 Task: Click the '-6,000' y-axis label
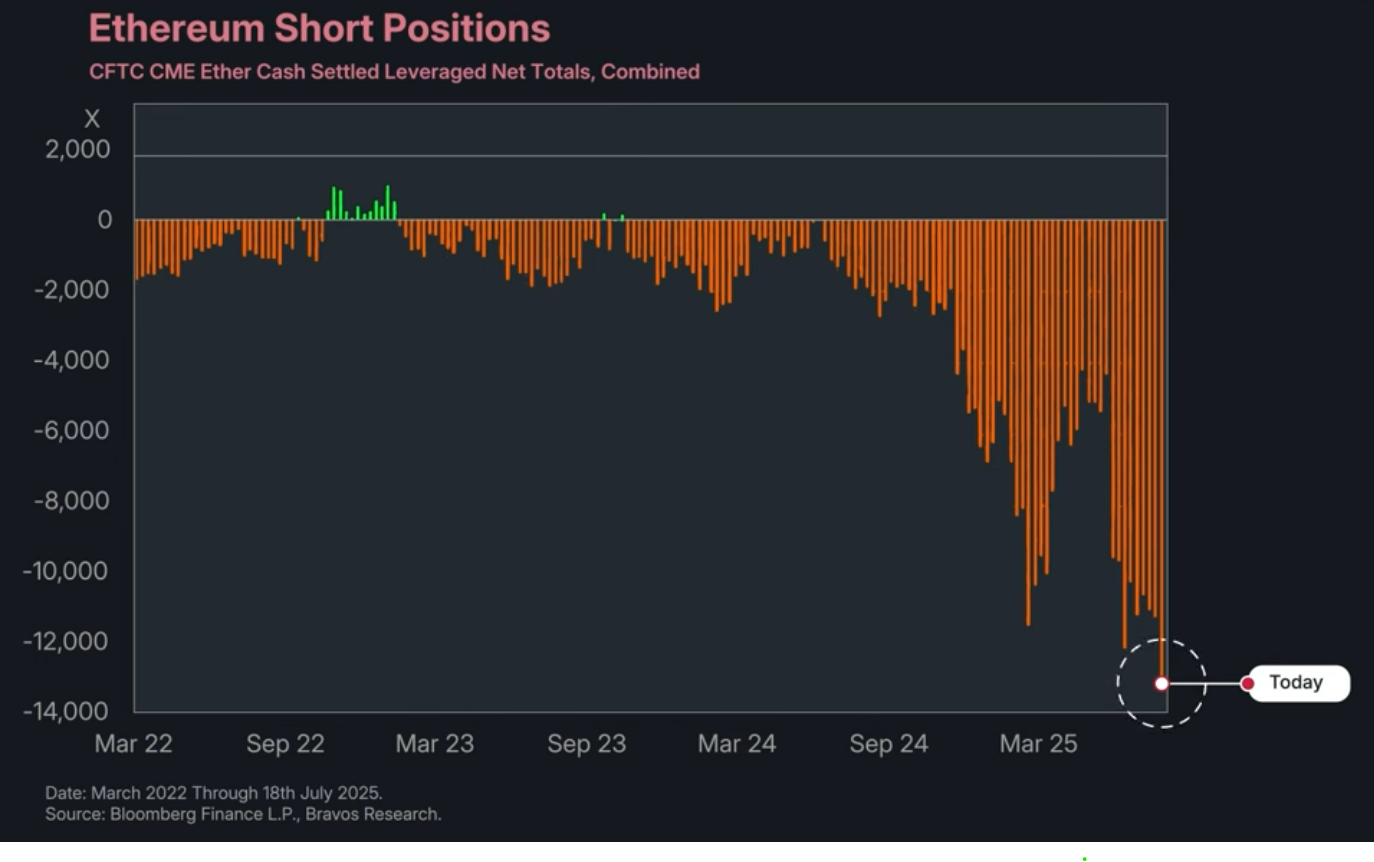click(71, 431)
